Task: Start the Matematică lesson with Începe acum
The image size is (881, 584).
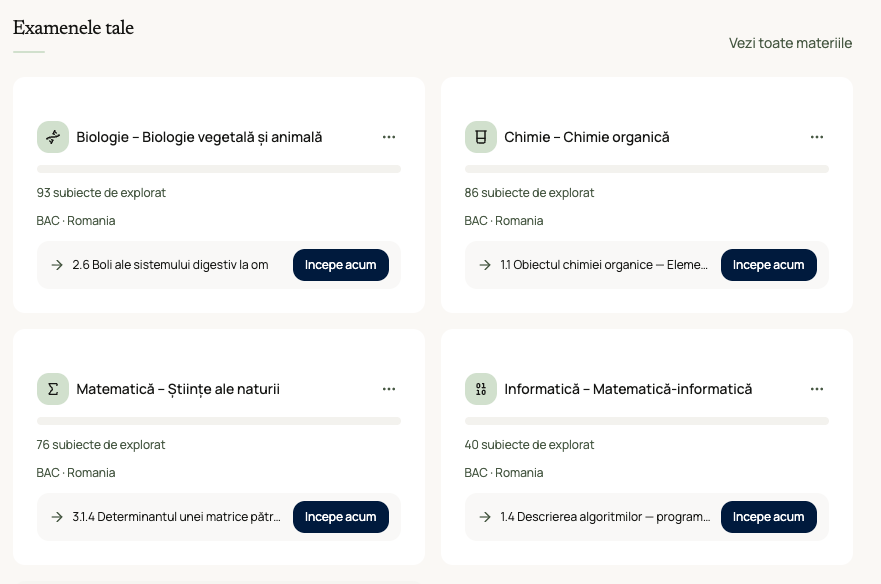Action: pyautogui.click(x=340, y=517)
